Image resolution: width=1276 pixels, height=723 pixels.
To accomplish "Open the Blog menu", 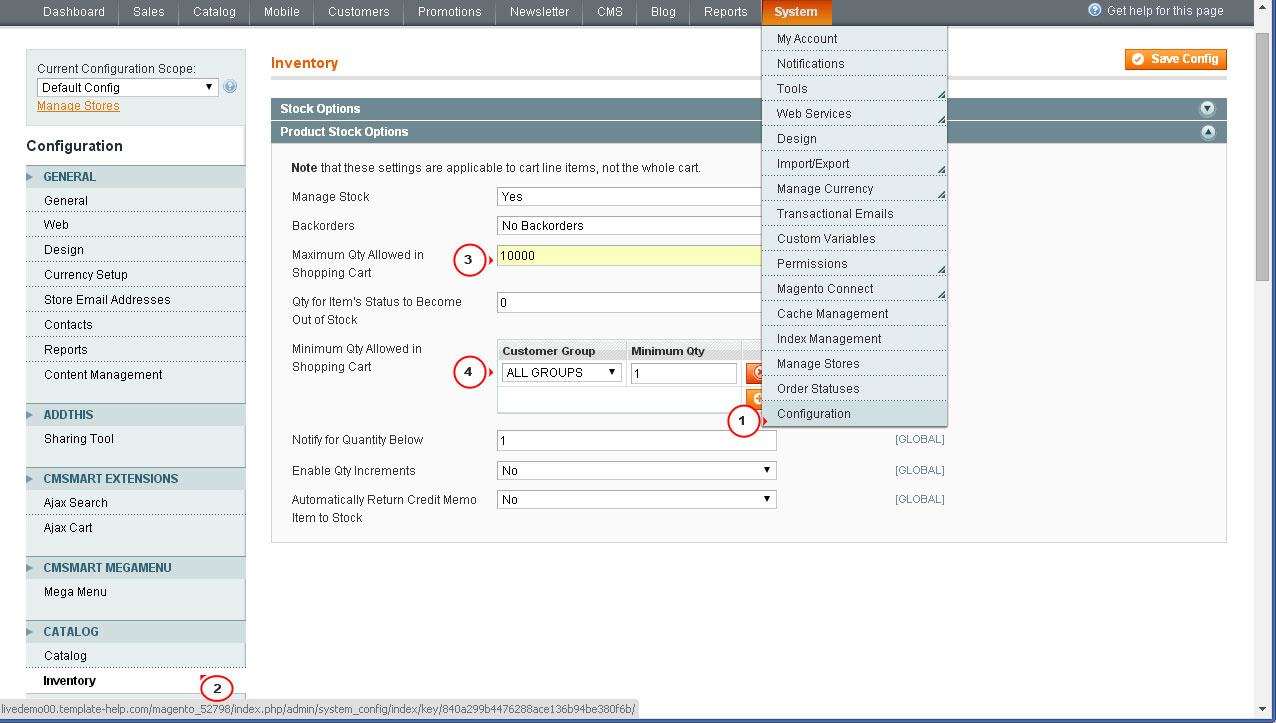I will [663, 12].
